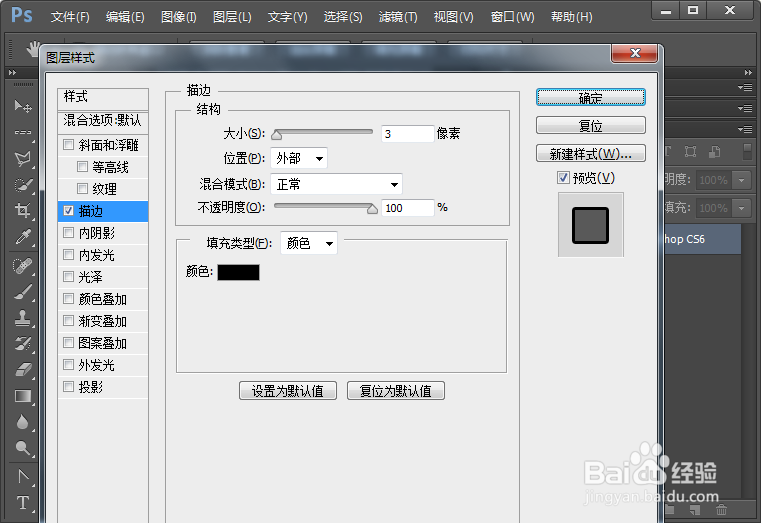
Task: Select Blending Options (混合选项:默认) row
Action: click(102, 120)
